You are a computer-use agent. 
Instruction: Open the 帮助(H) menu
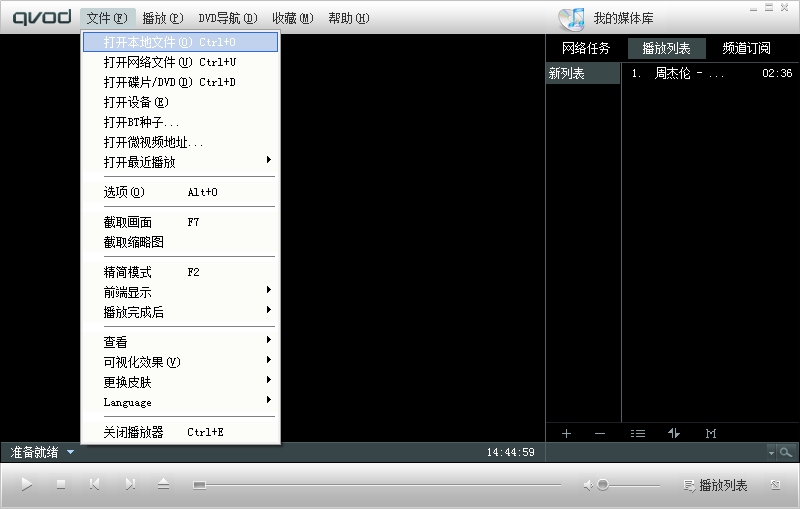click(x=348, y=18)
